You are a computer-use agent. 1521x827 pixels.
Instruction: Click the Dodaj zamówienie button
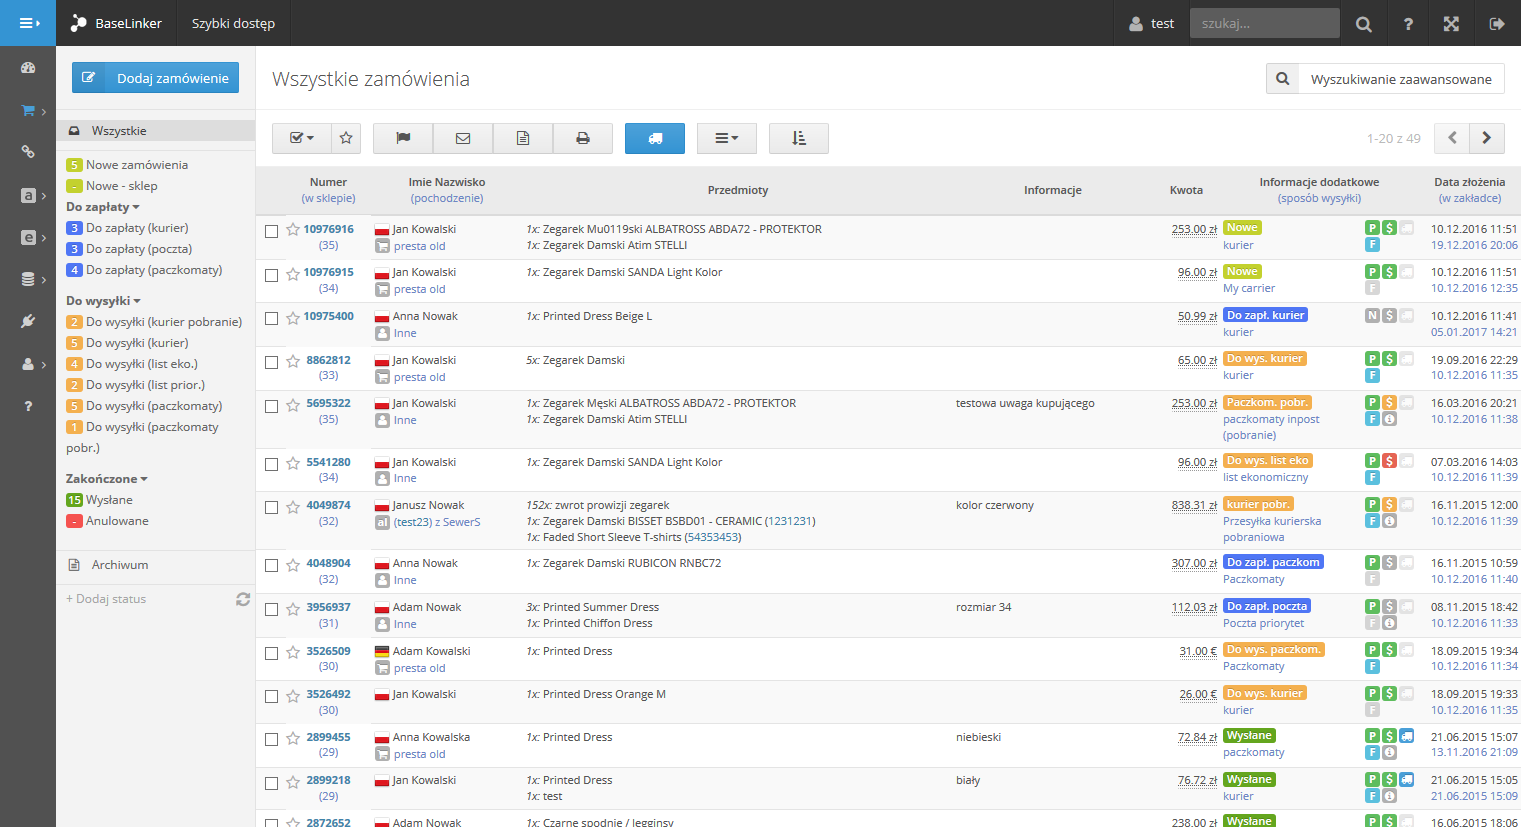point(156,78)
